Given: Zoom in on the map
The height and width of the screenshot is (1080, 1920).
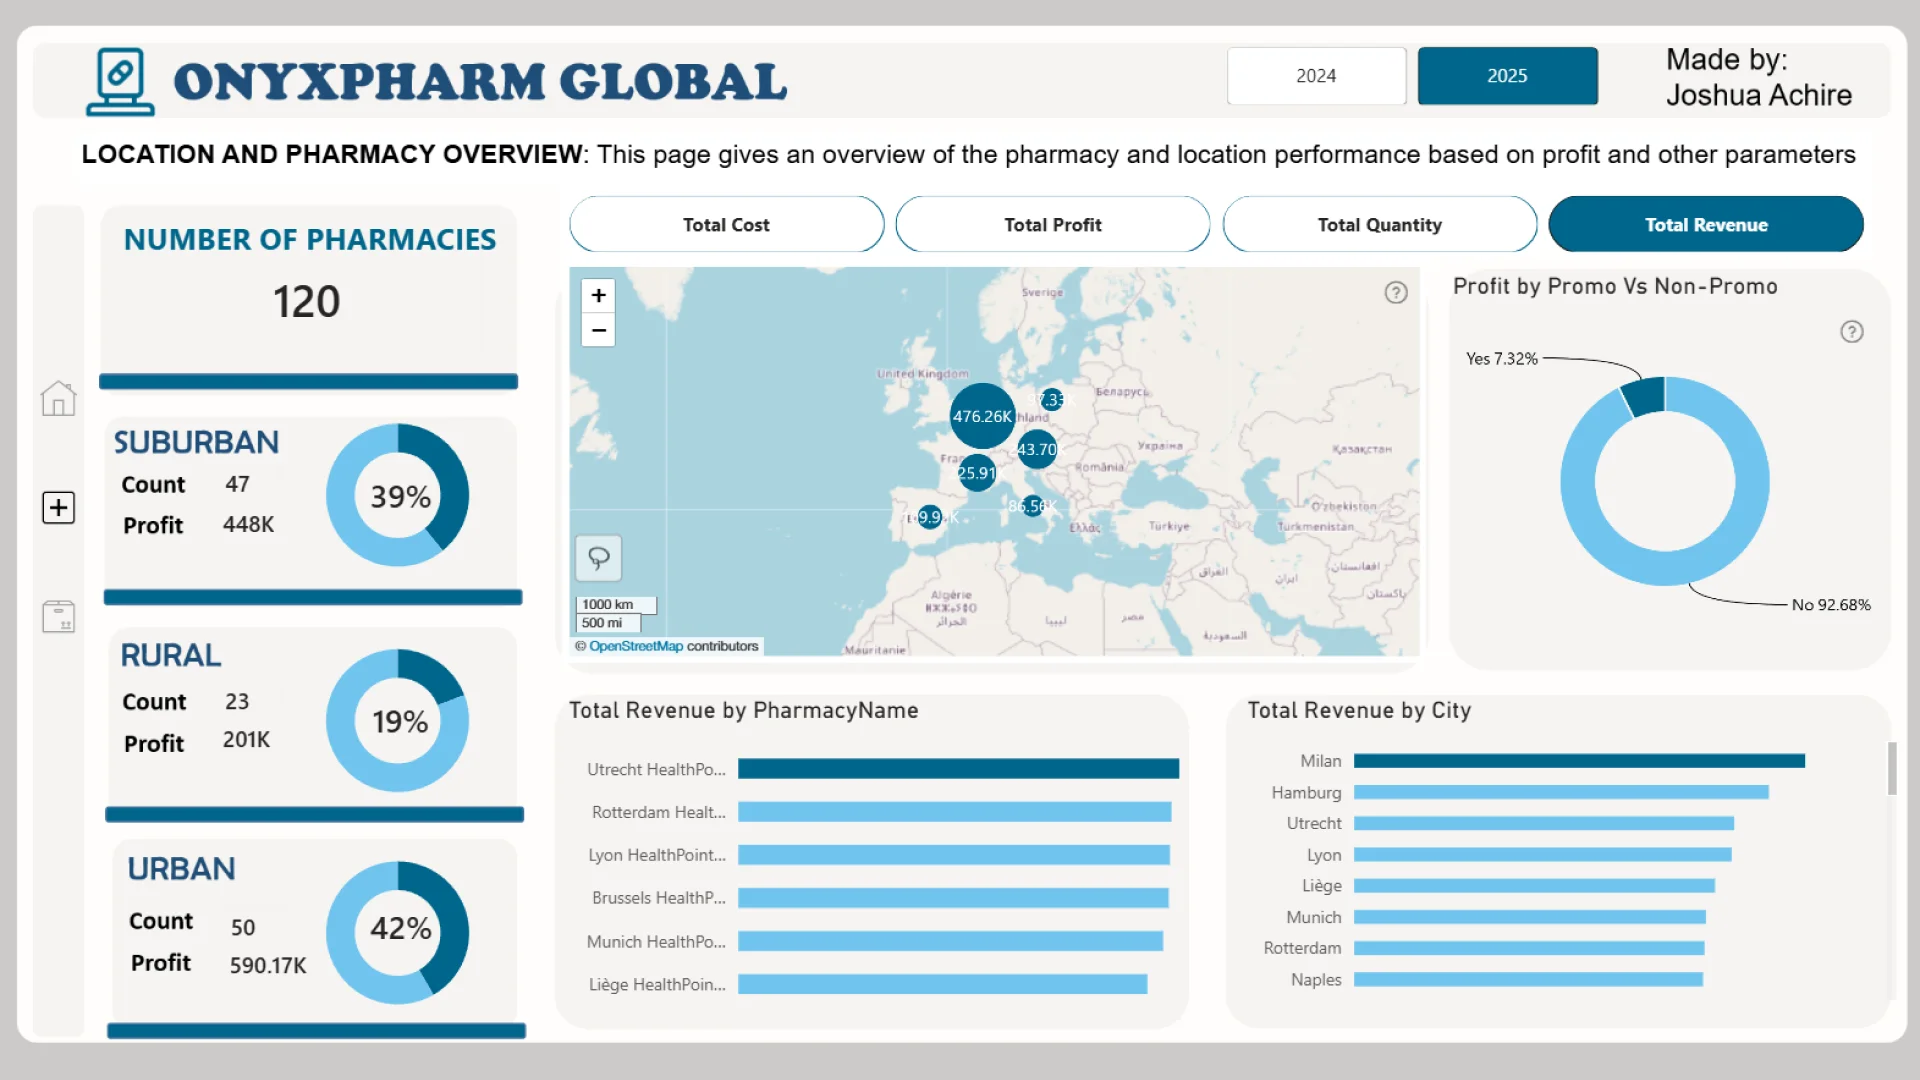Looking at the screenshot, I should [598, 295].
